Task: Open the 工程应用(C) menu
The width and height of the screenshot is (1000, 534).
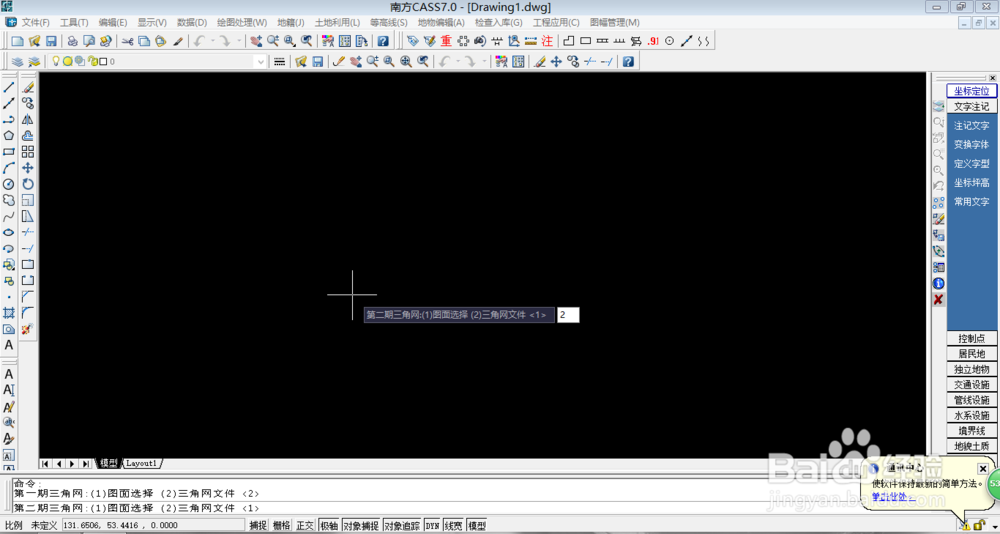Action: [x=556, y=22]
